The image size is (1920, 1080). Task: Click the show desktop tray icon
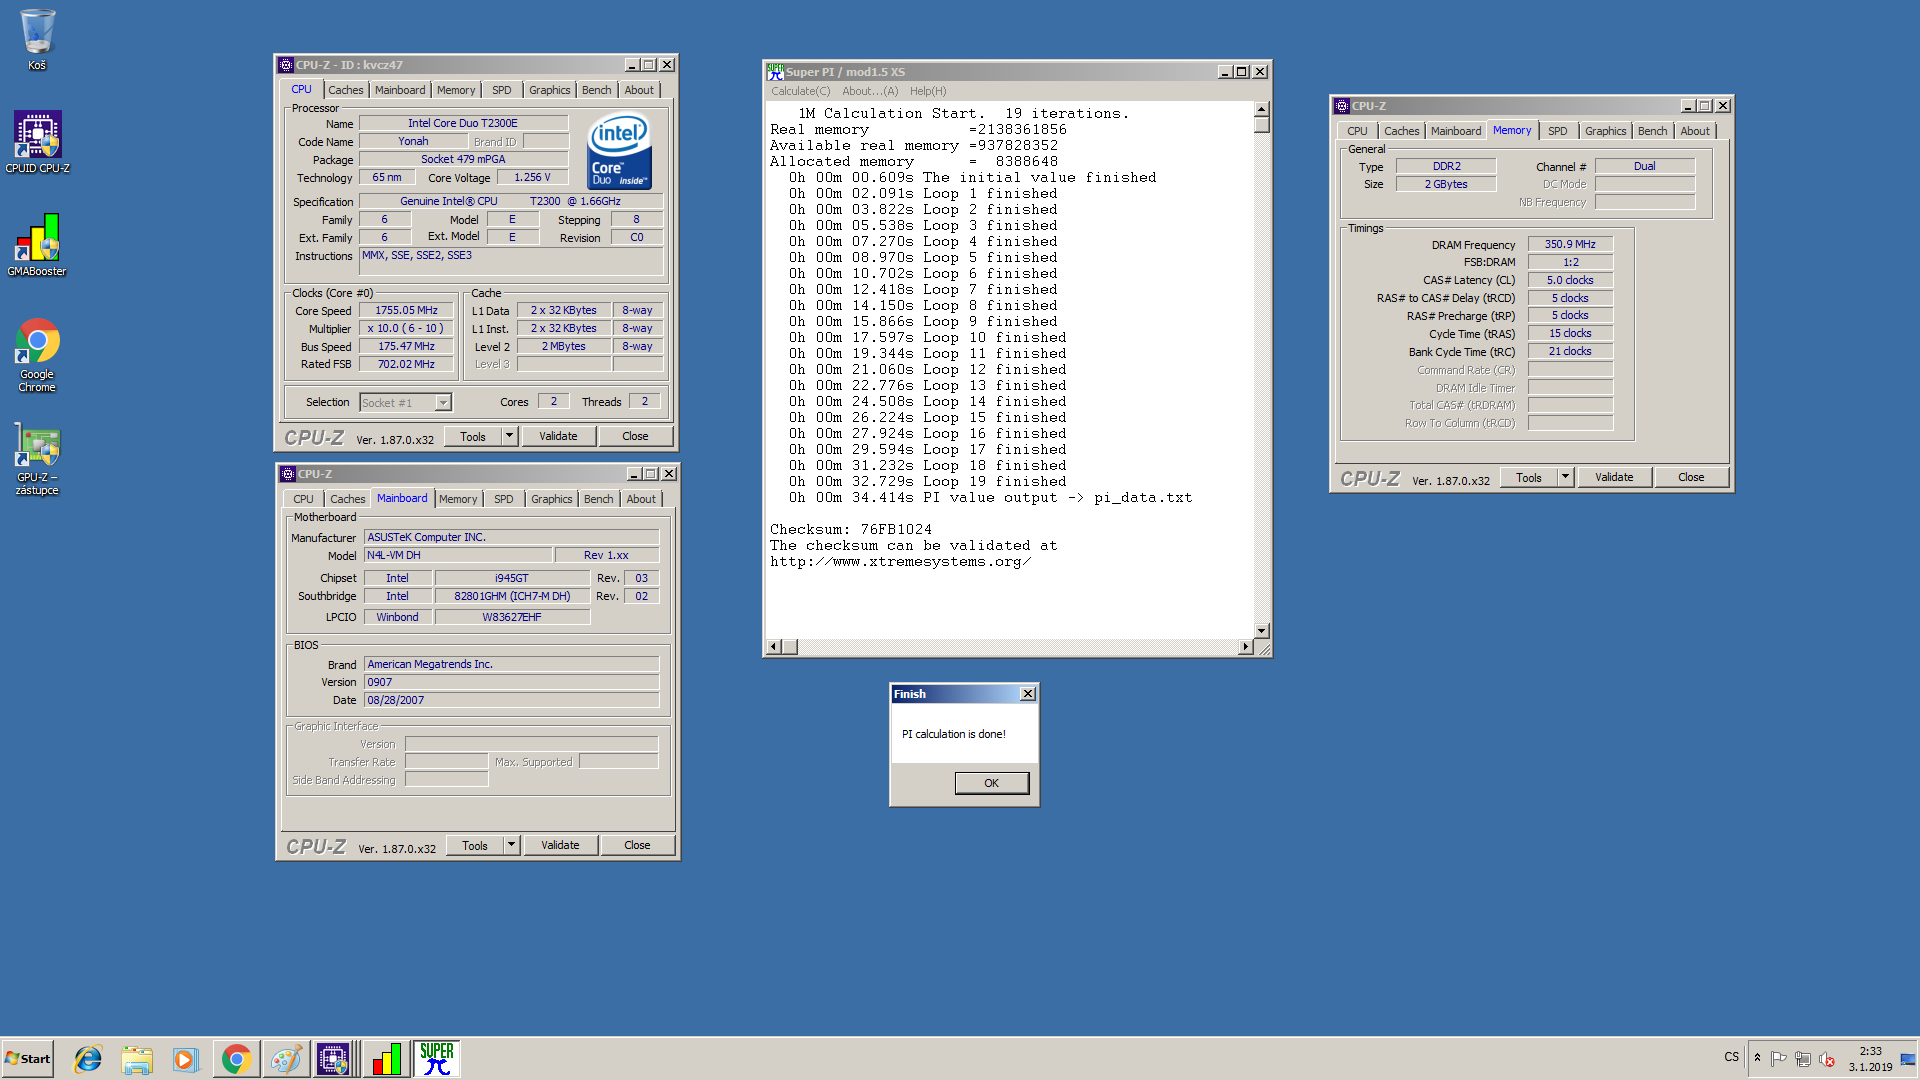1908,1059
